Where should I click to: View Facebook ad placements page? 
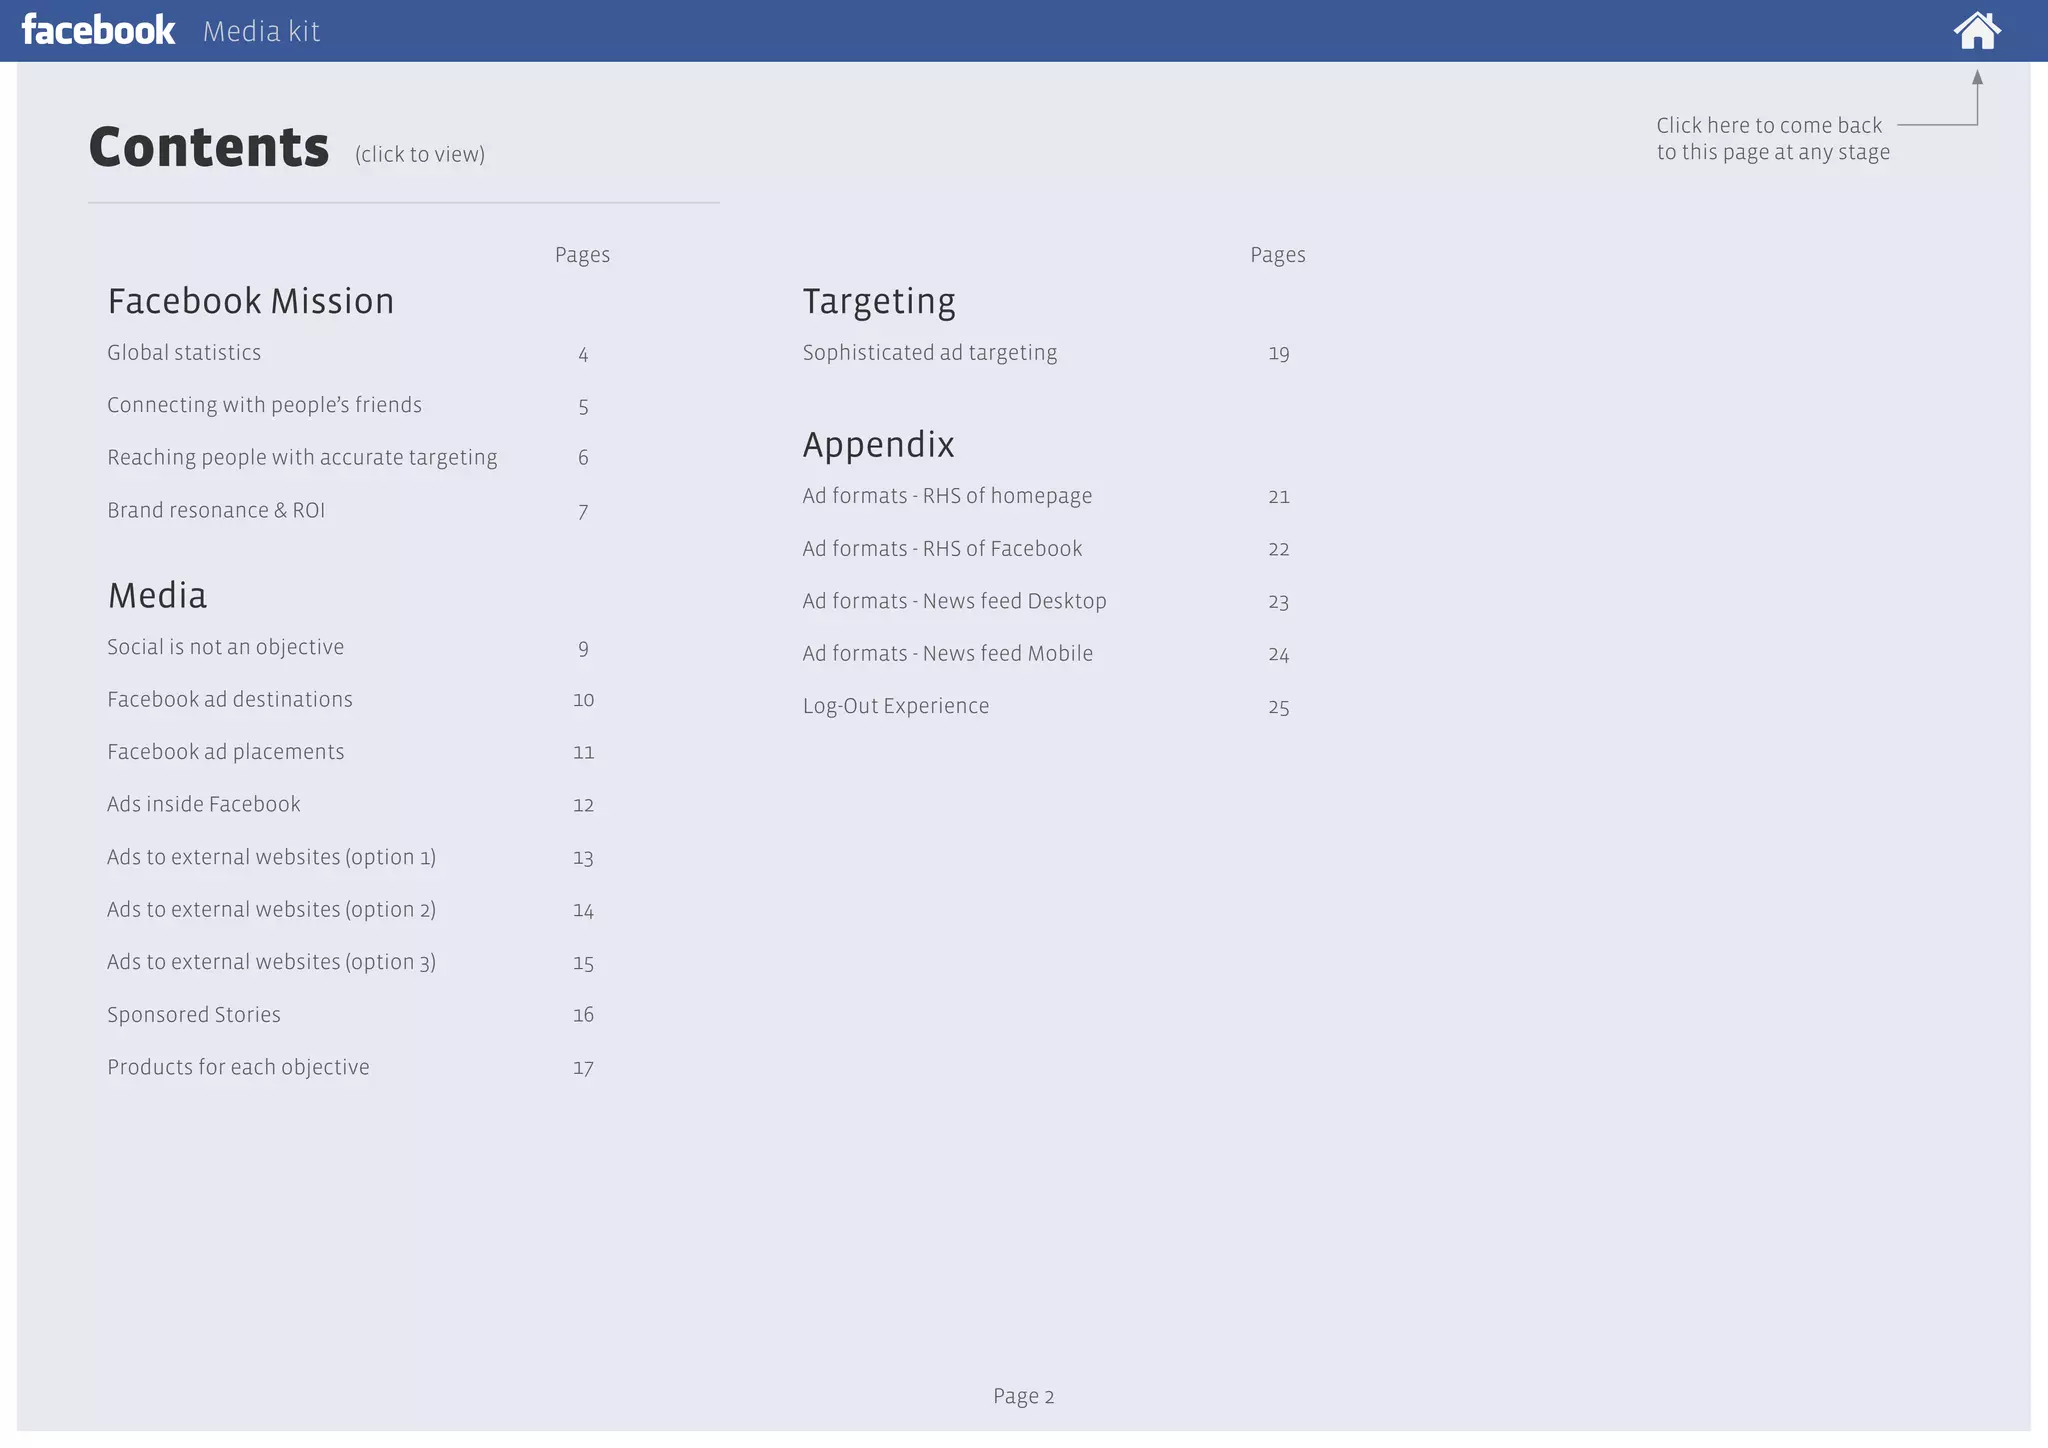[225, 752]
